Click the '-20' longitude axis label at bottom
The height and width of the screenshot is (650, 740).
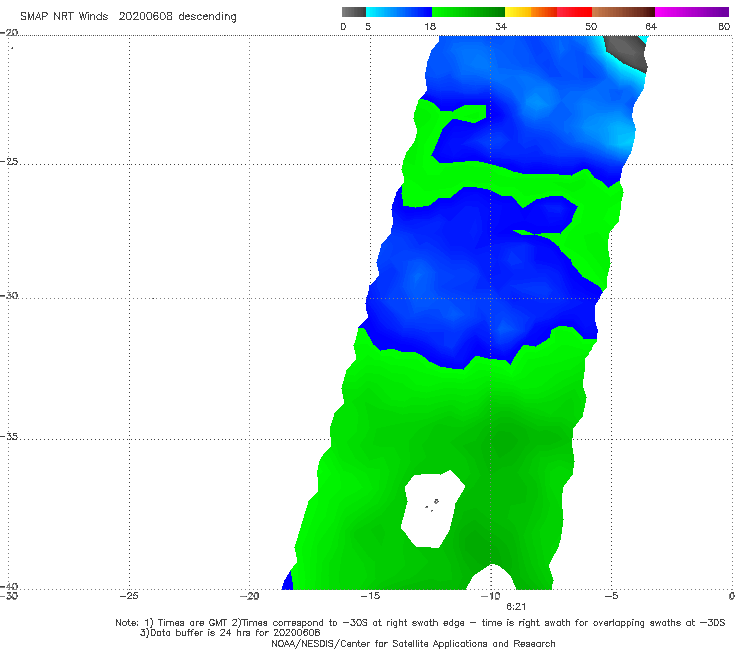point(249,596)
